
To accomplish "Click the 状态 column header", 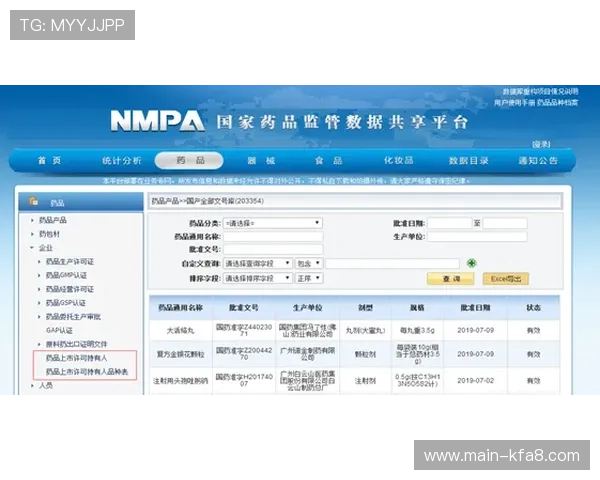I will click(x=533, y=308).
